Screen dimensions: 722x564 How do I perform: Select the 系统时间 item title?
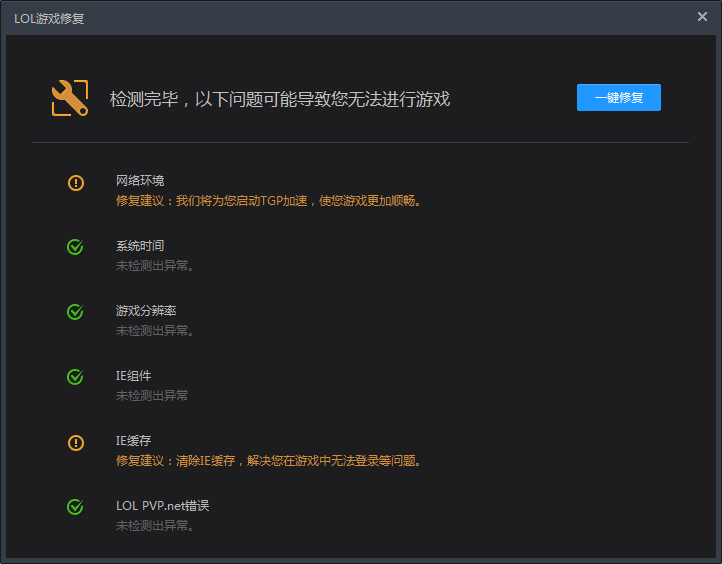(140, 245)
